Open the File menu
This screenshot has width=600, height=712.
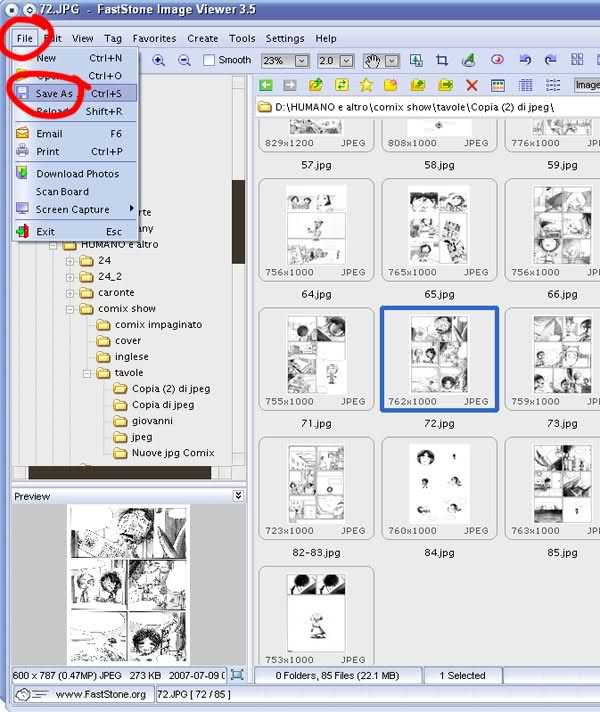[25, 39]
